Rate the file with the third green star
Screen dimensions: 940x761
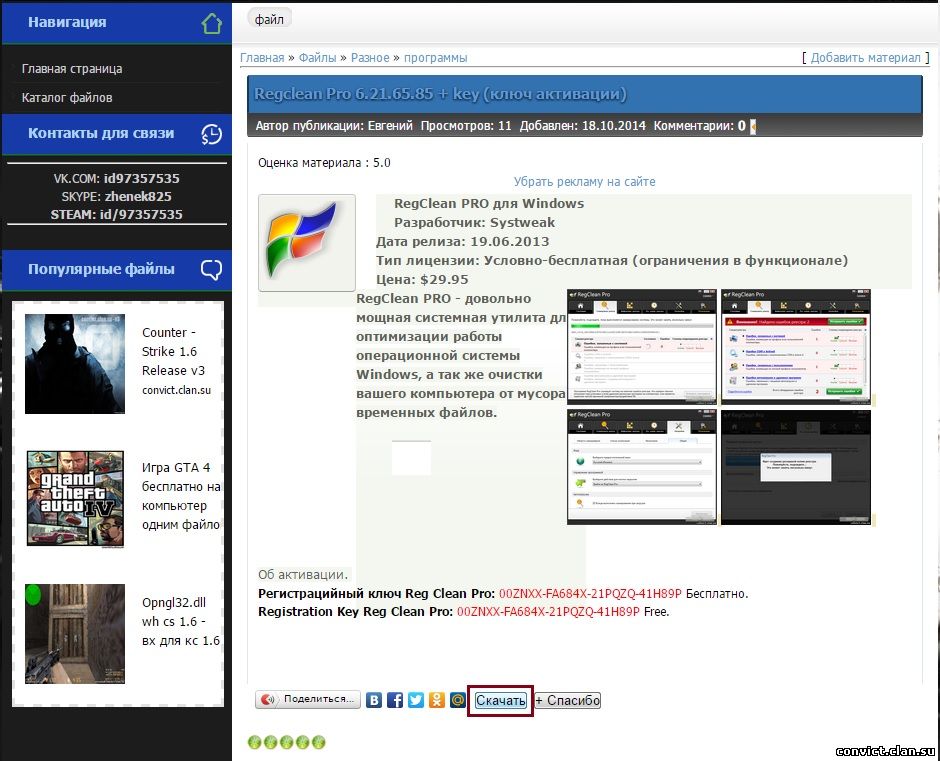coord(287,742)
